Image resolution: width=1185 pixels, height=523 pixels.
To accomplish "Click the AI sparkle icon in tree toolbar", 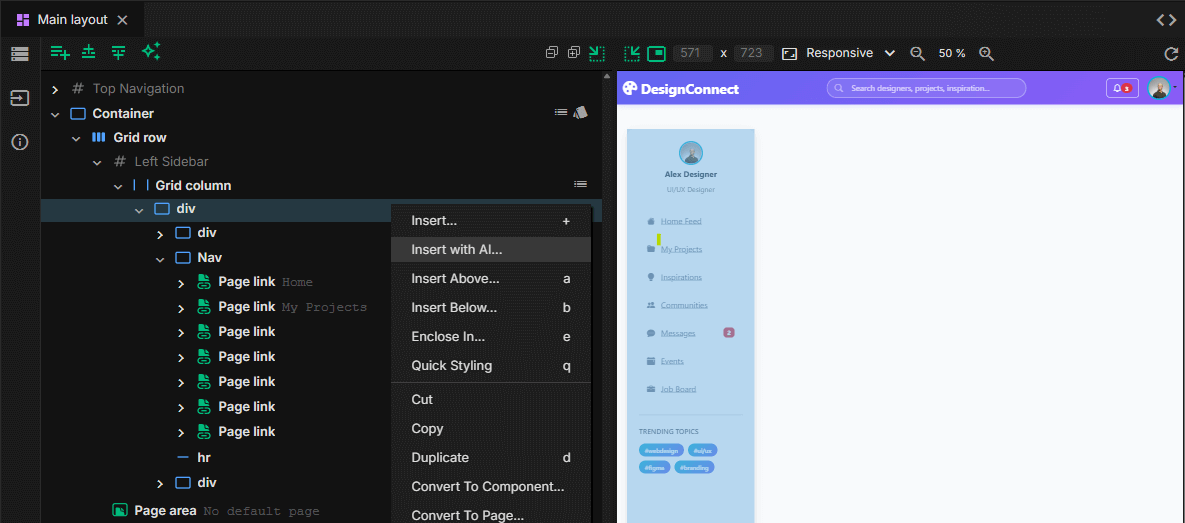I will (x=151, y=52).
